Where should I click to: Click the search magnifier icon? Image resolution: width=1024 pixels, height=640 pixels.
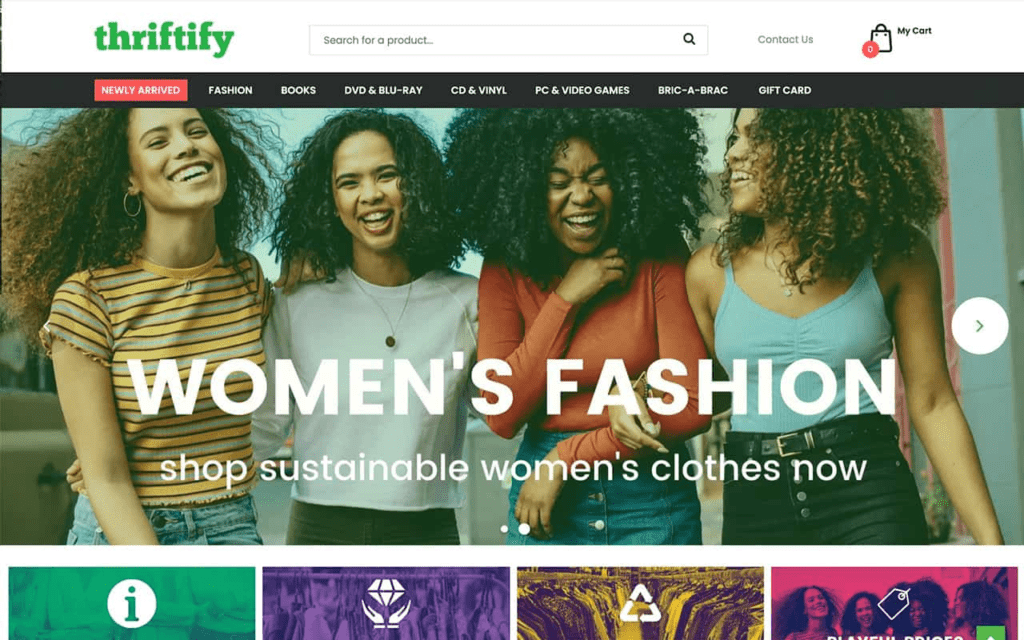(x=689, y=39)
